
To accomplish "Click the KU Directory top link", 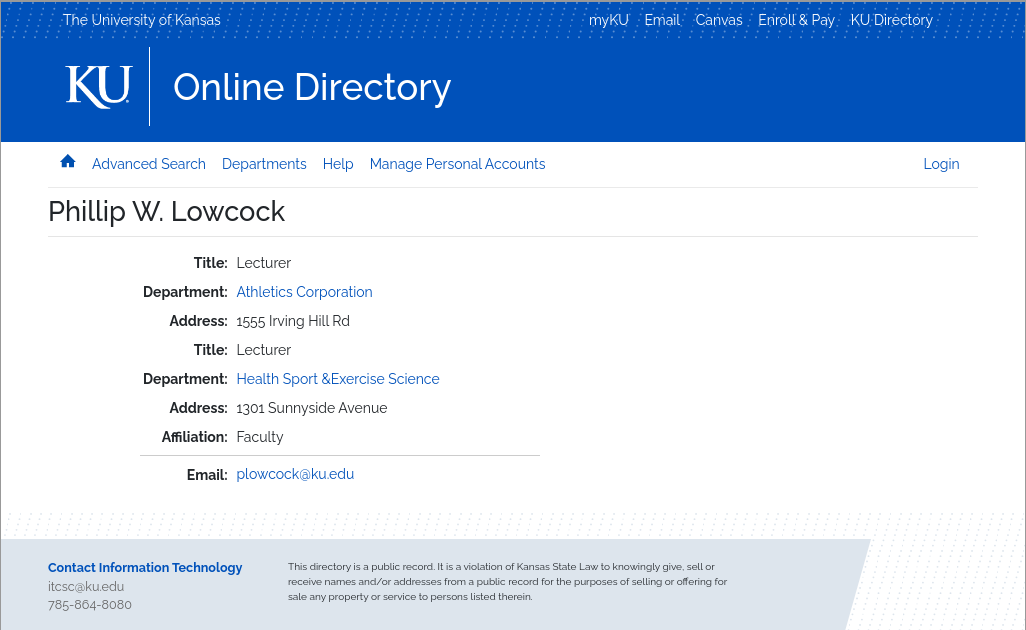I will 891,20.
